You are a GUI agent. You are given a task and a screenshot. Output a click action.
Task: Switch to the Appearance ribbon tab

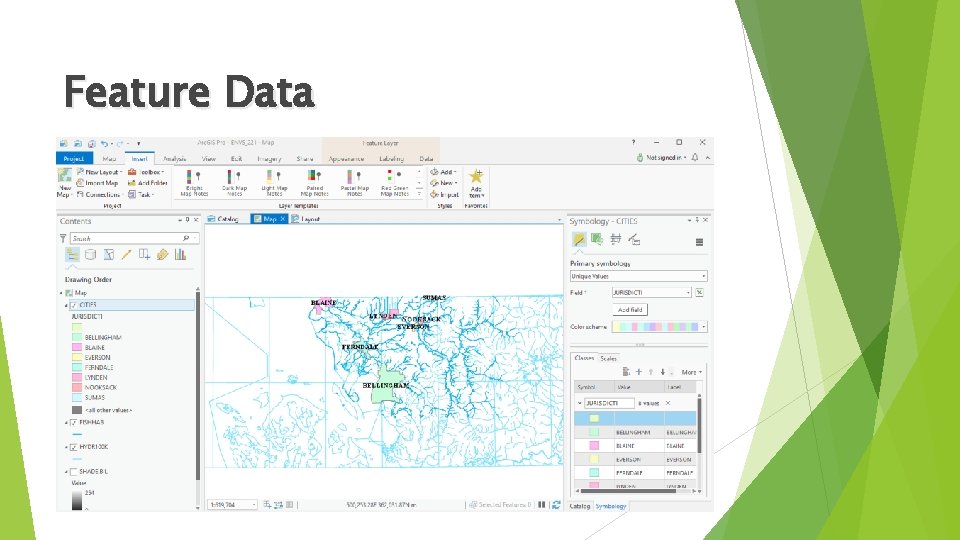coord(346,159)
